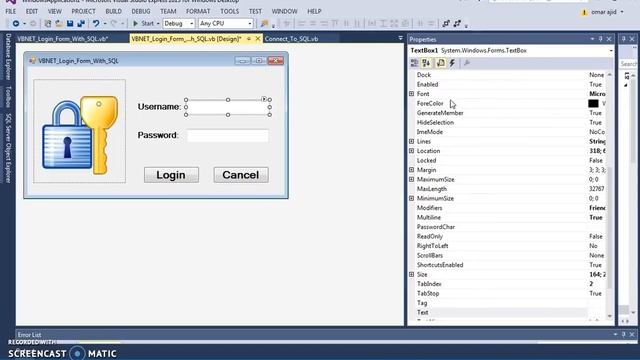Click the Login button on form
640x360 pixels.
[x=171, y=175]
